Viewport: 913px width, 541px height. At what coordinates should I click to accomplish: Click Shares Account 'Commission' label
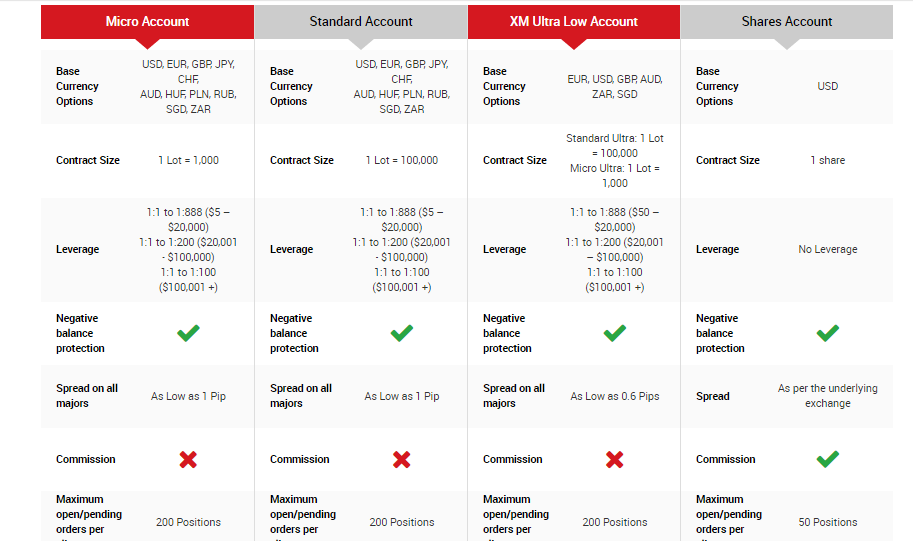click(x=726, y=459)
